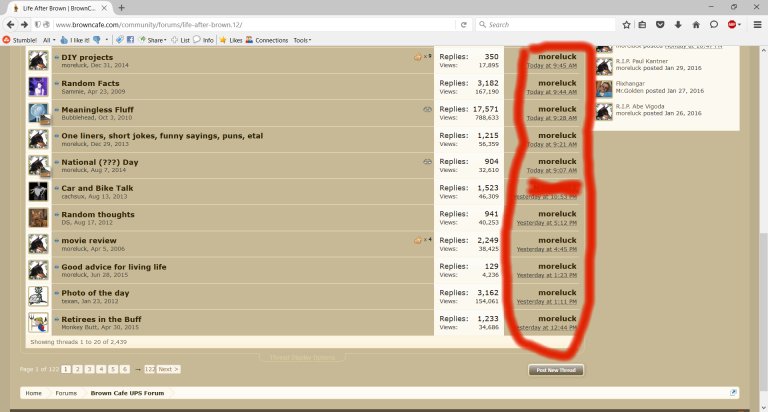The image size is (768, 412).
Task: Click the thumbs-down dislike icon
Action: click(x=97, y=40)
